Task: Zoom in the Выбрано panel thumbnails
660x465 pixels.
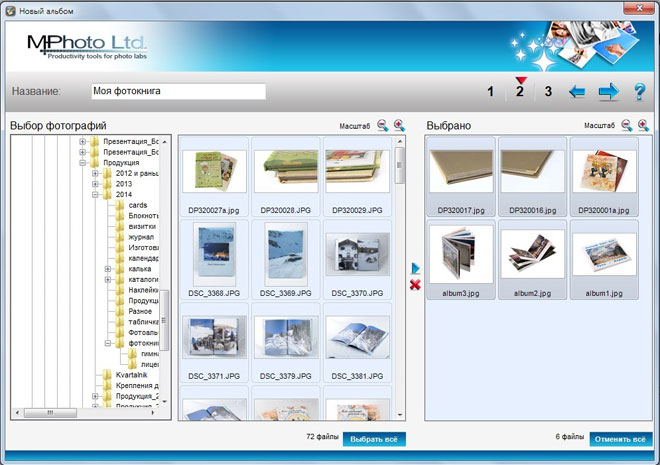Action: click(x=643, y=125)
